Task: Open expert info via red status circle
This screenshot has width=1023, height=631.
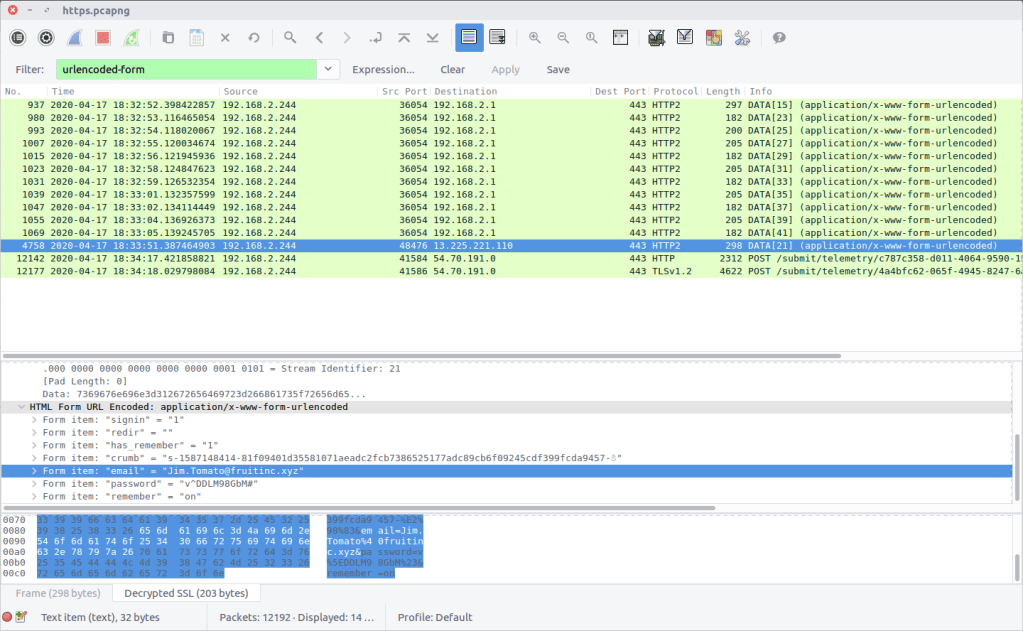Action: point(8,617)
